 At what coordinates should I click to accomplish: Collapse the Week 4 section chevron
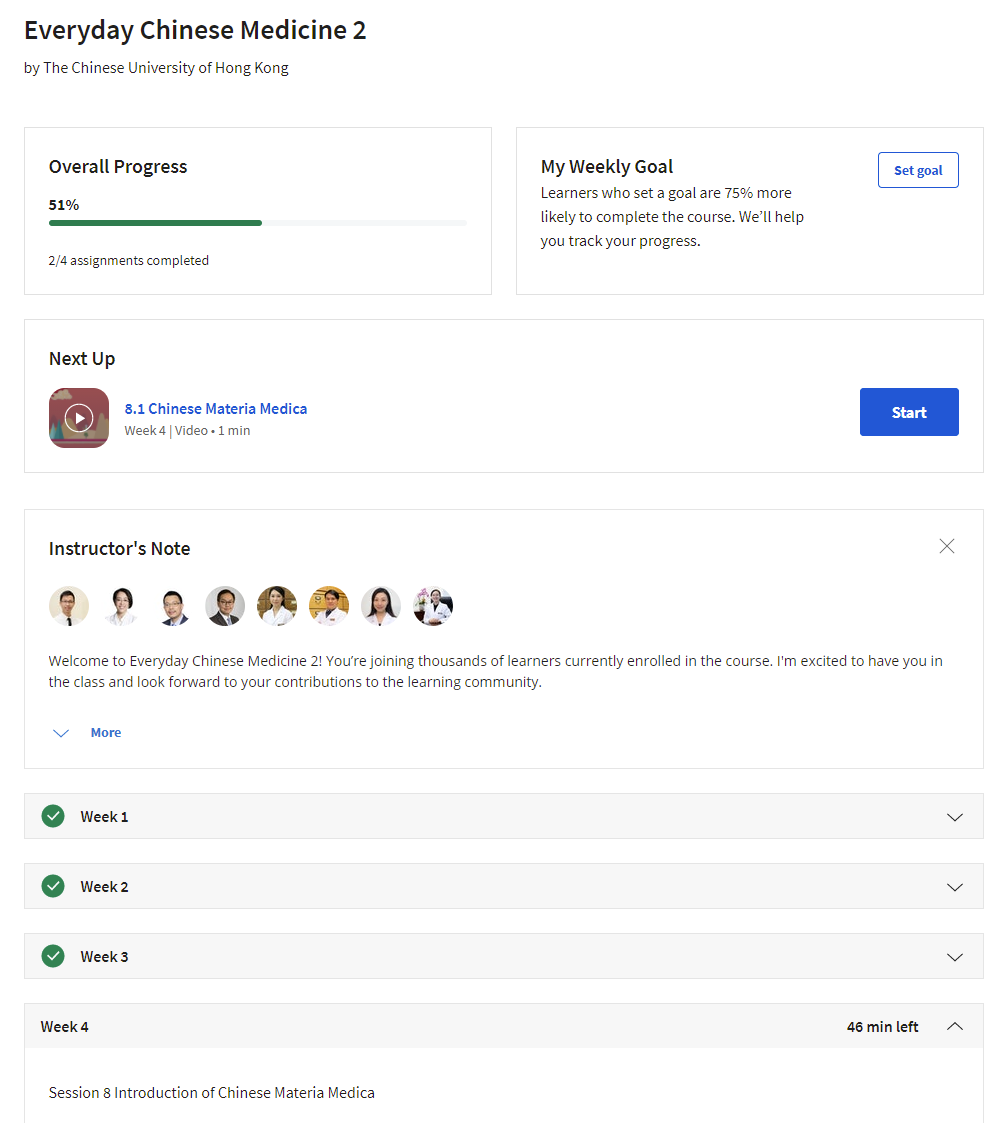[x=955, y=1026]
